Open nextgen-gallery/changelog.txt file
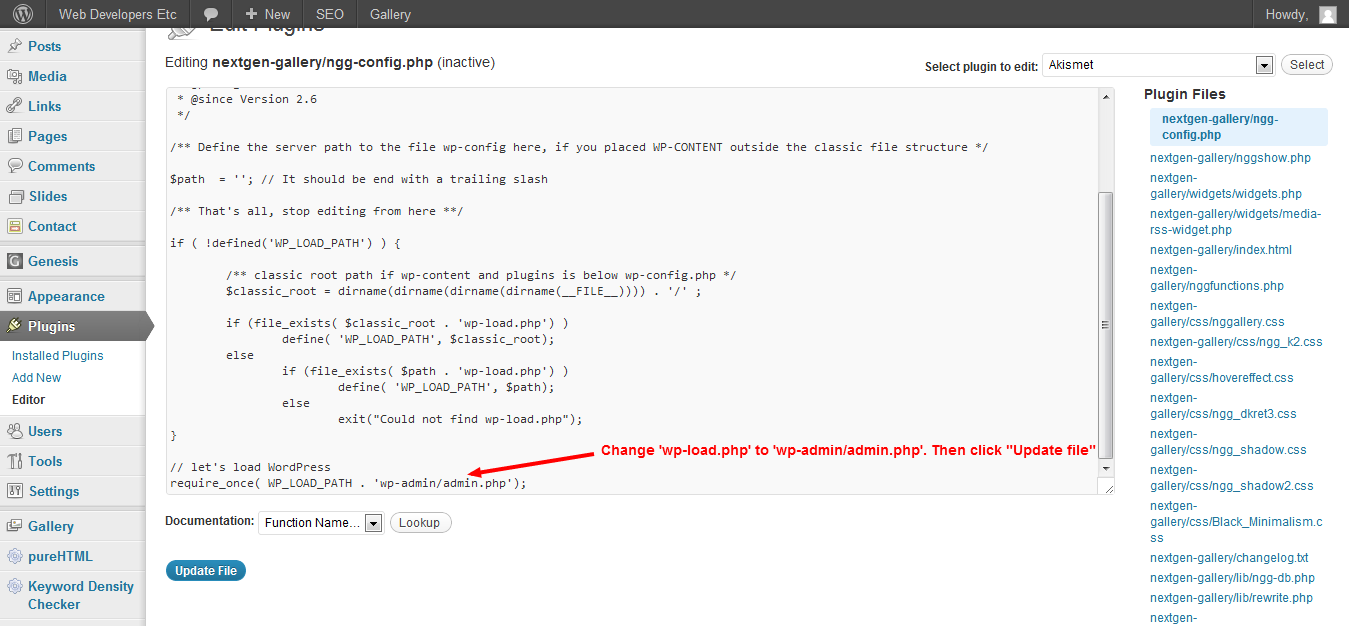This screenshot has height=626, width=1349. coord(1229,558)
